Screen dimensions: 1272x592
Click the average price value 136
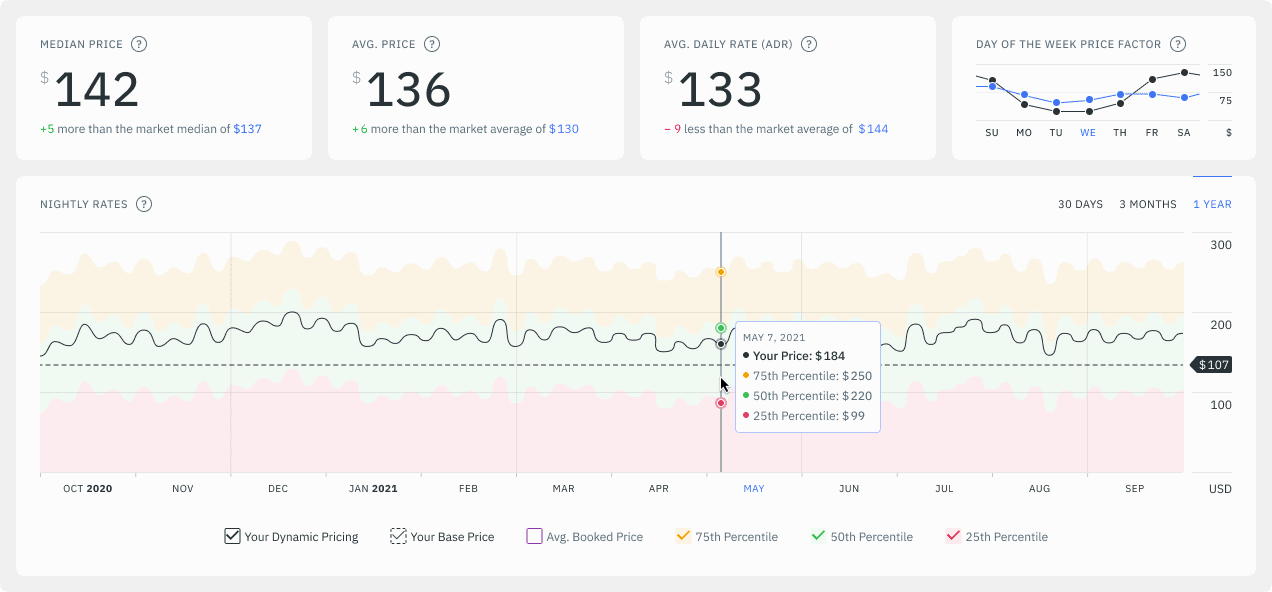[x=408, y=90]
